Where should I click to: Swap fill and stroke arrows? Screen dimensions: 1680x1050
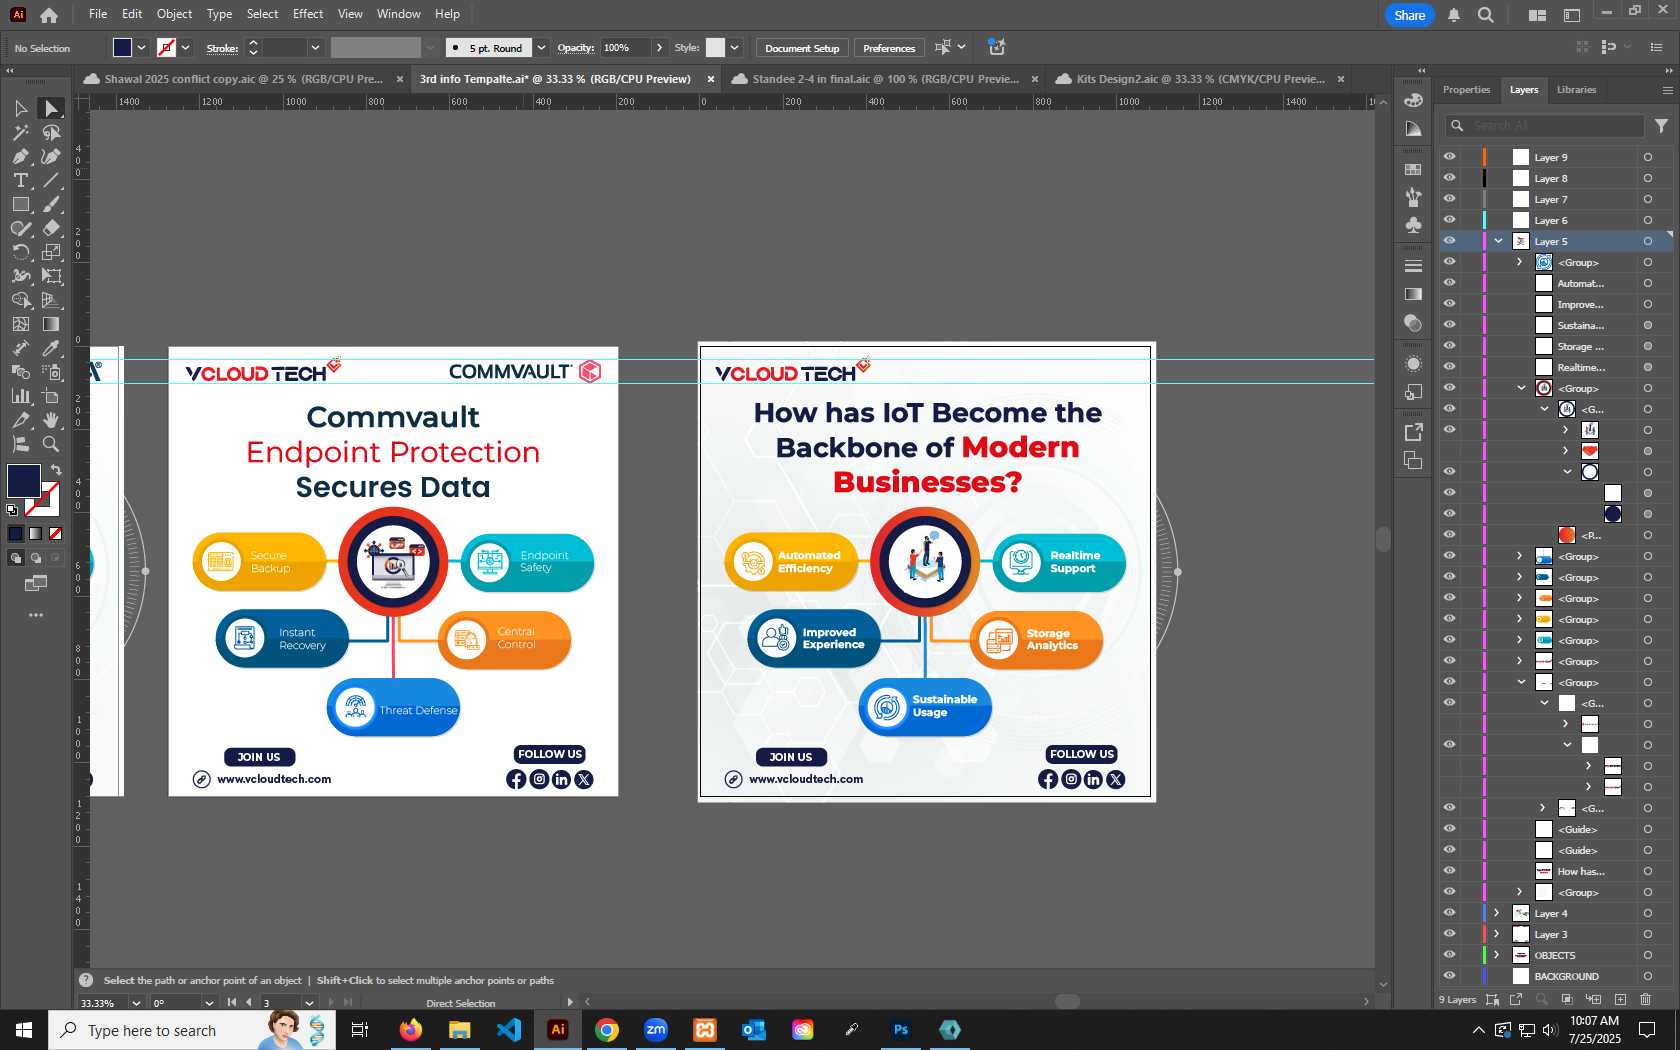pos(56,470)
